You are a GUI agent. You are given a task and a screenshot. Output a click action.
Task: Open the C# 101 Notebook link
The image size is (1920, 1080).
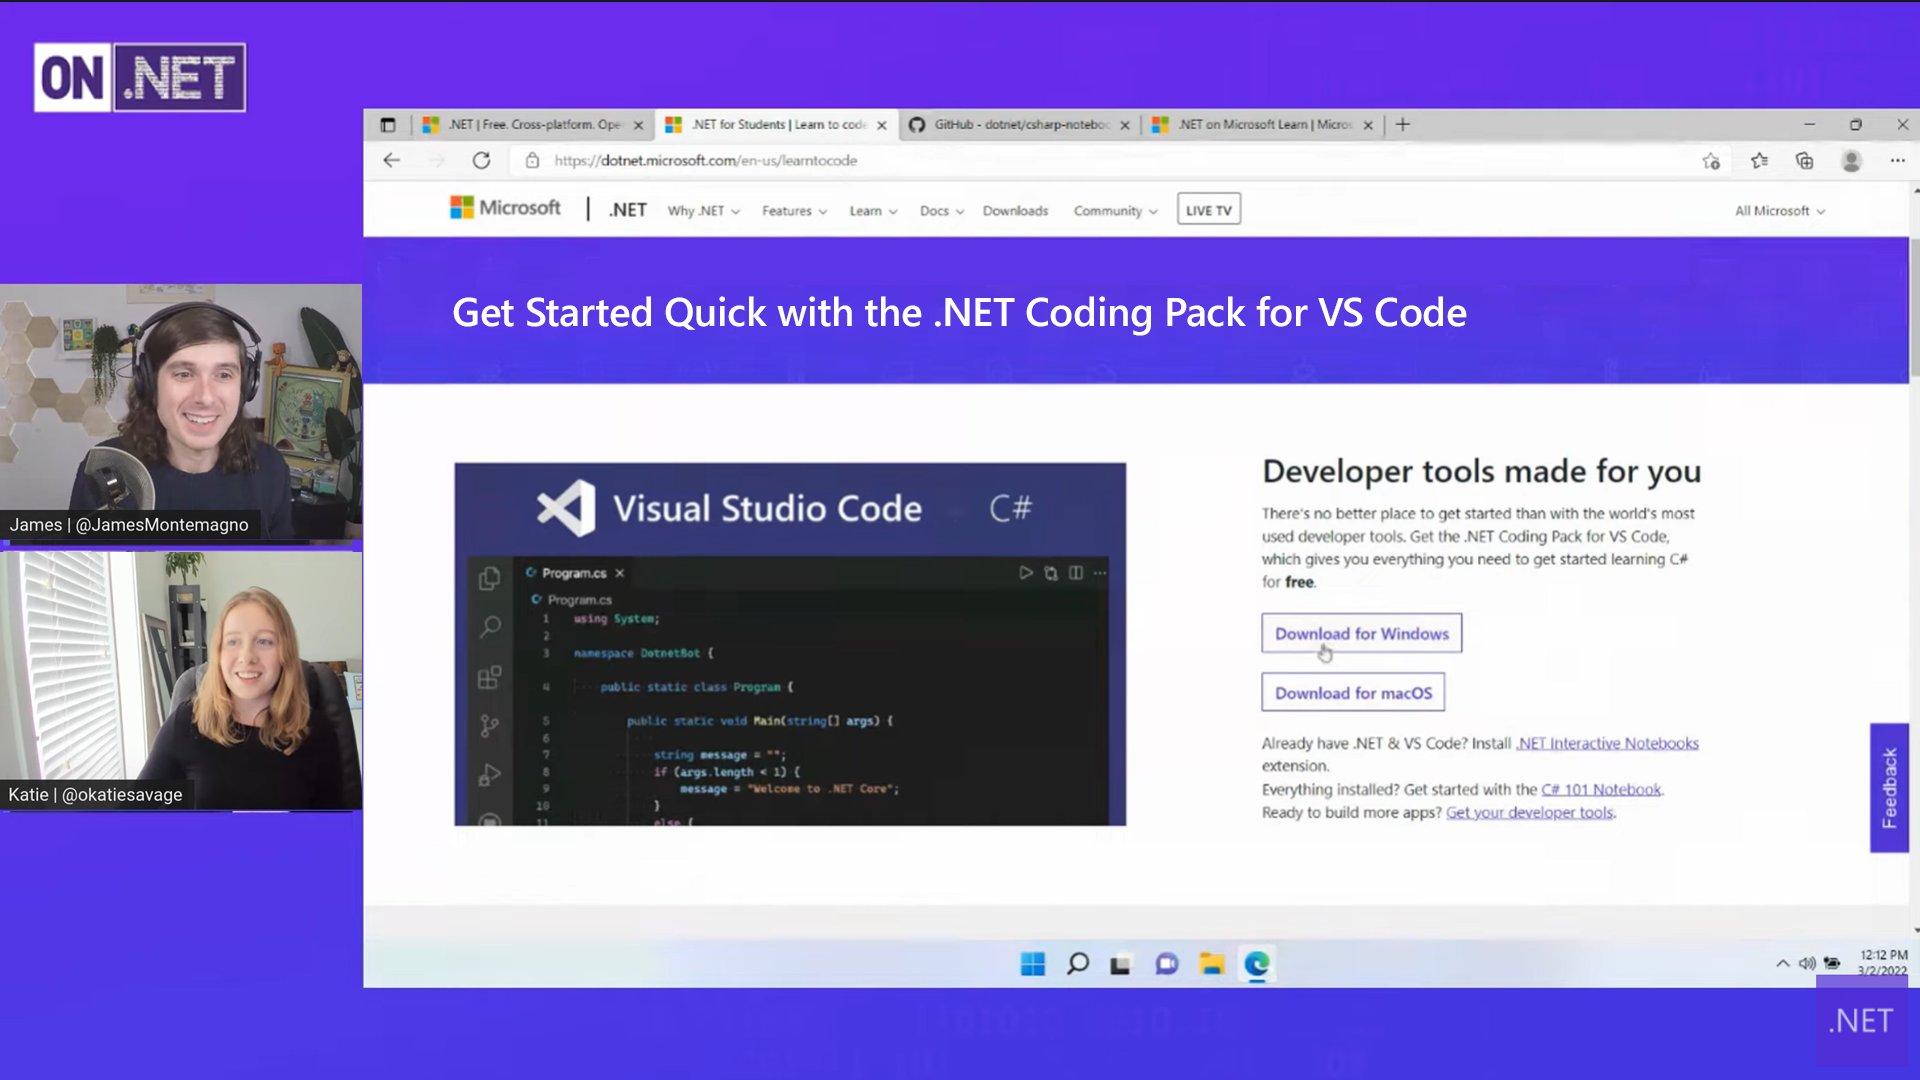point(1600,789)
